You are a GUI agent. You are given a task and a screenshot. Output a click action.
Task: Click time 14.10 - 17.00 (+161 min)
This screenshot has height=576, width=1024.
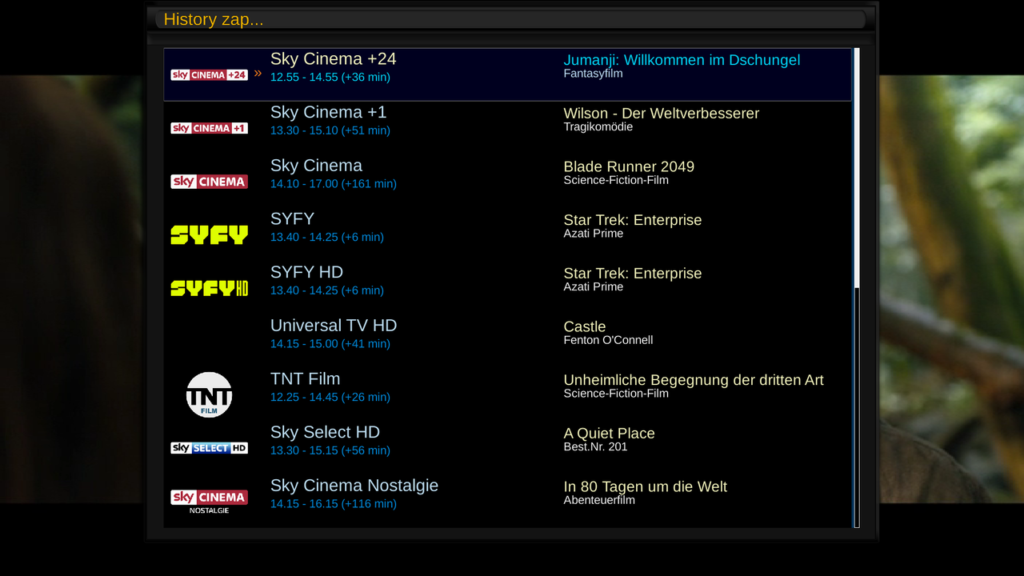(333, 184)
